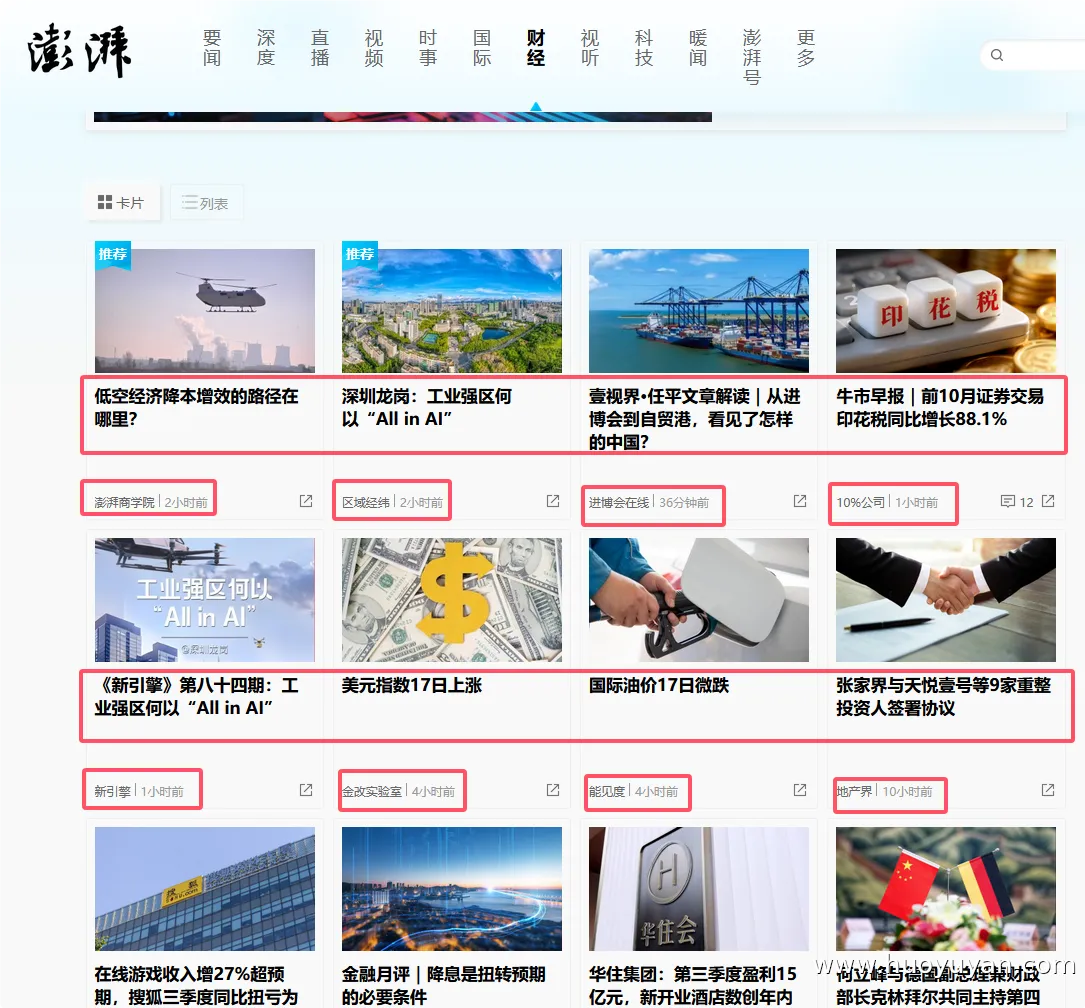Open the external link icon on 牛市早报 card
The image size is (1085, 1008).
point(1046,501)
